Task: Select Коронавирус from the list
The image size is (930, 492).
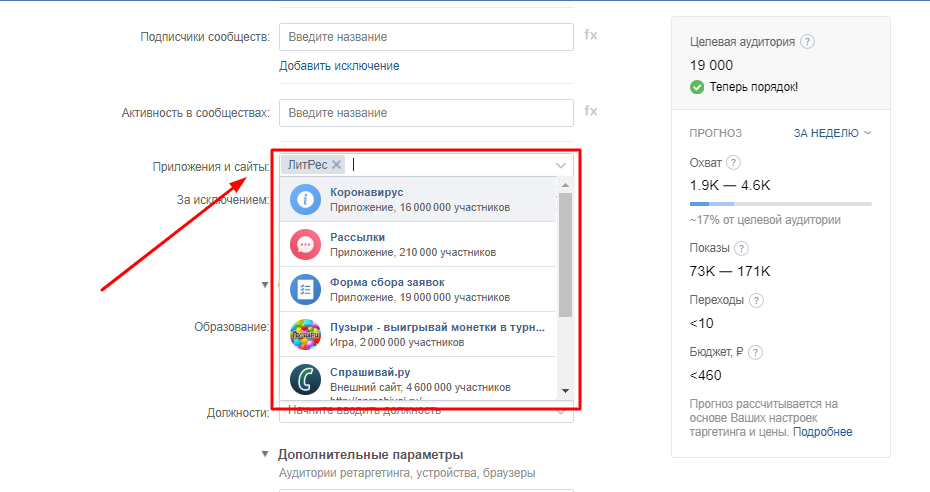Action: (x=418, y=200)
